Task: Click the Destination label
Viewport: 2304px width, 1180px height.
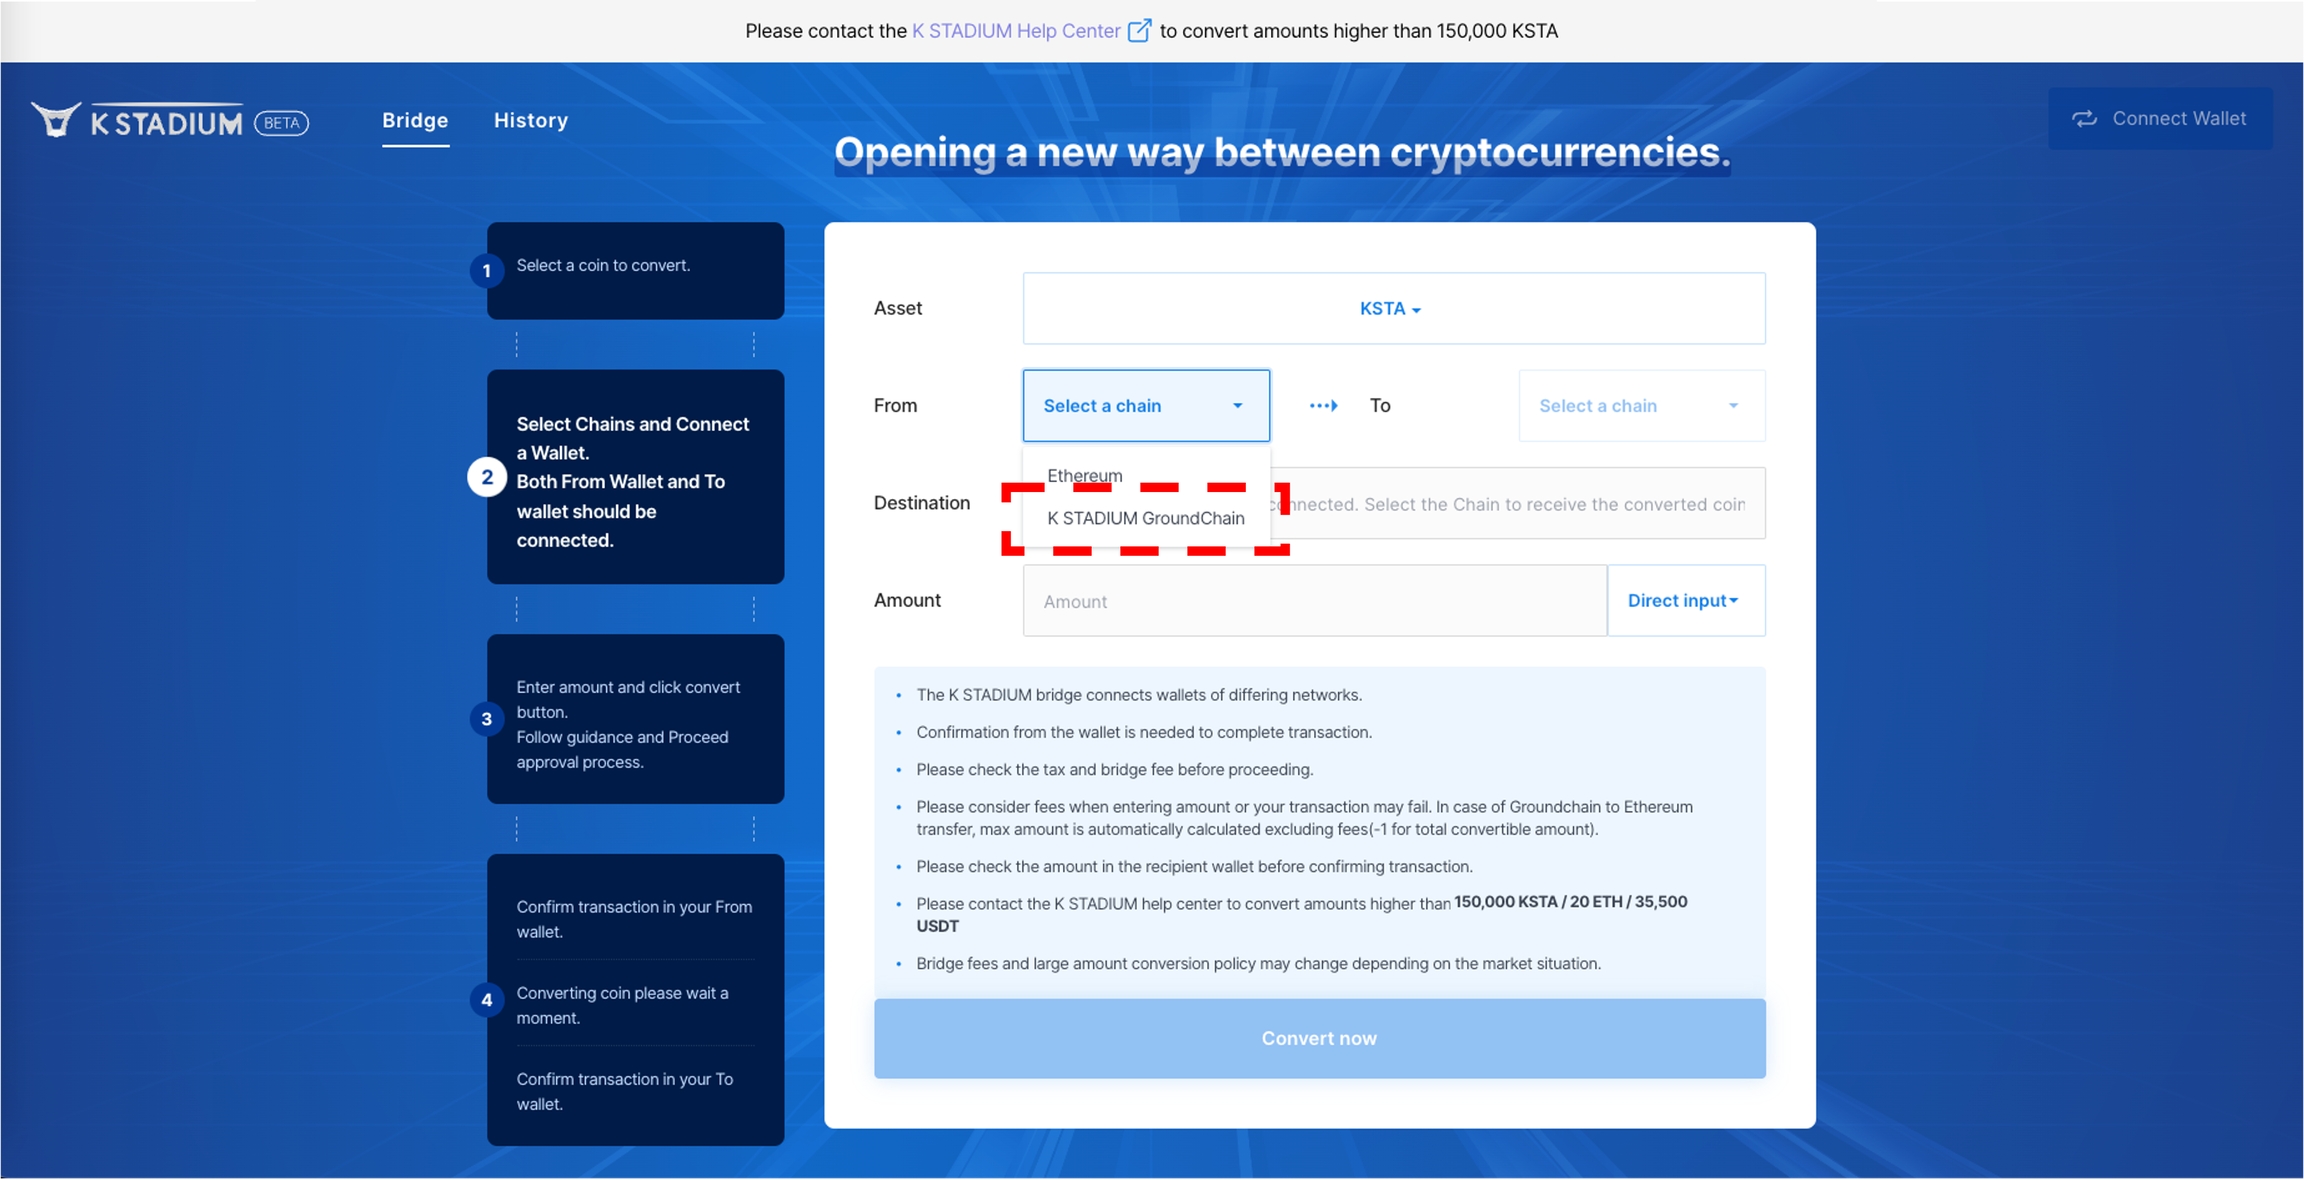Action: (x=921, y=502)
